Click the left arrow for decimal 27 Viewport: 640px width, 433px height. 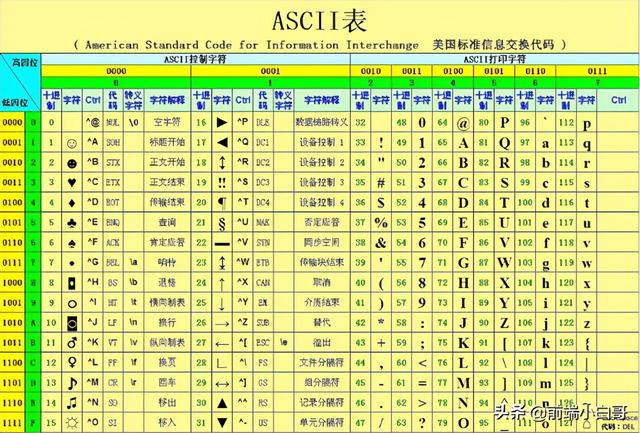point(222,344)
